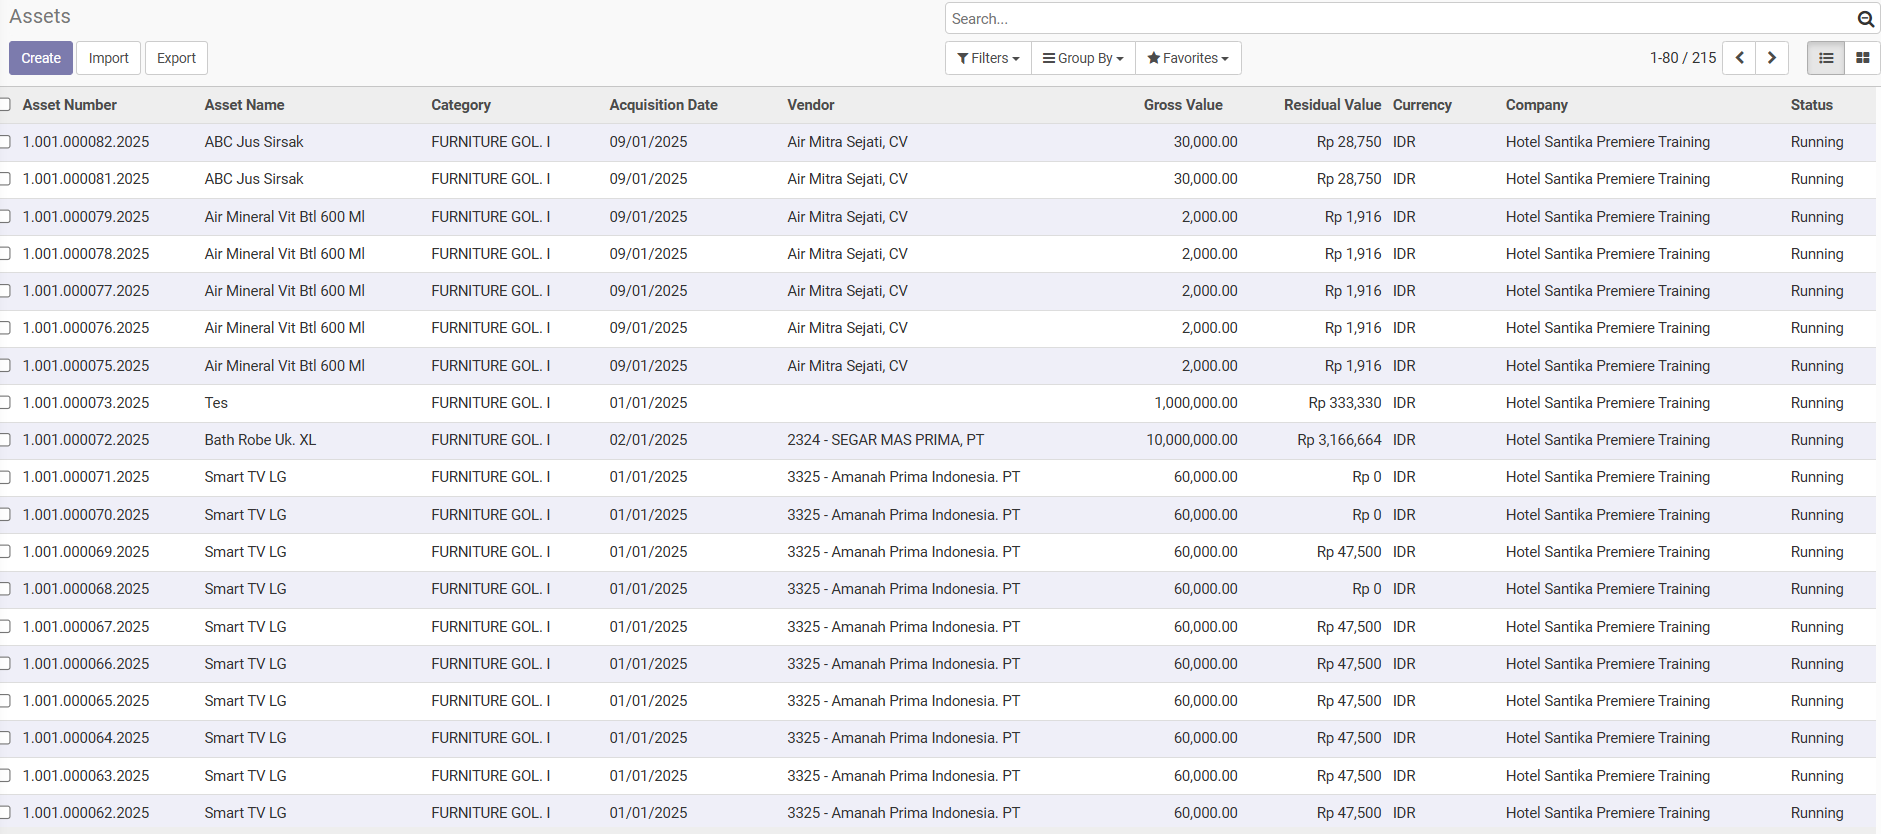Tick the checkbox for asset 1.001.000072.2025
This screenshot has height=834, width=1881.
(x=5, y=440)
